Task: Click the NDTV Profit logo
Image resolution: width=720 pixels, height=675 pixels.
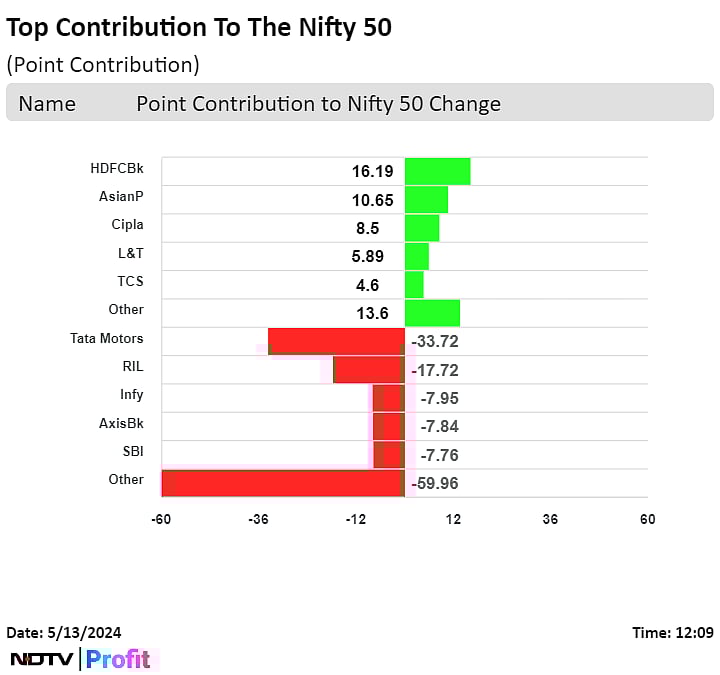Action: 80,659
